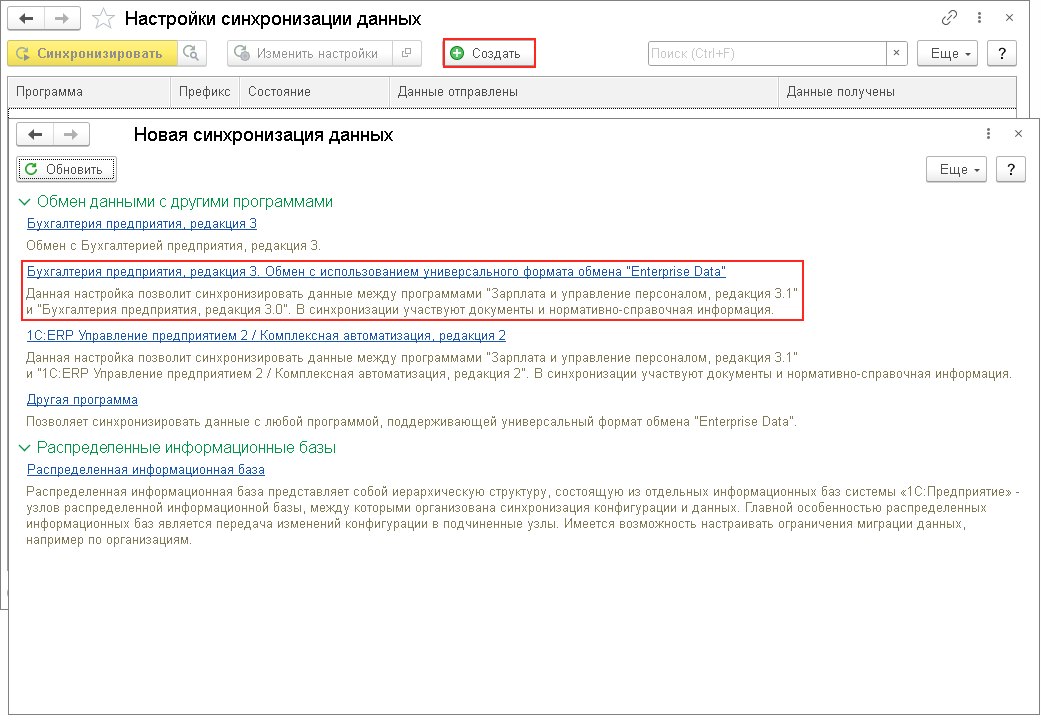Choose the Другая программа link
The image size is (1041, 716).
(x=82, y=400)
